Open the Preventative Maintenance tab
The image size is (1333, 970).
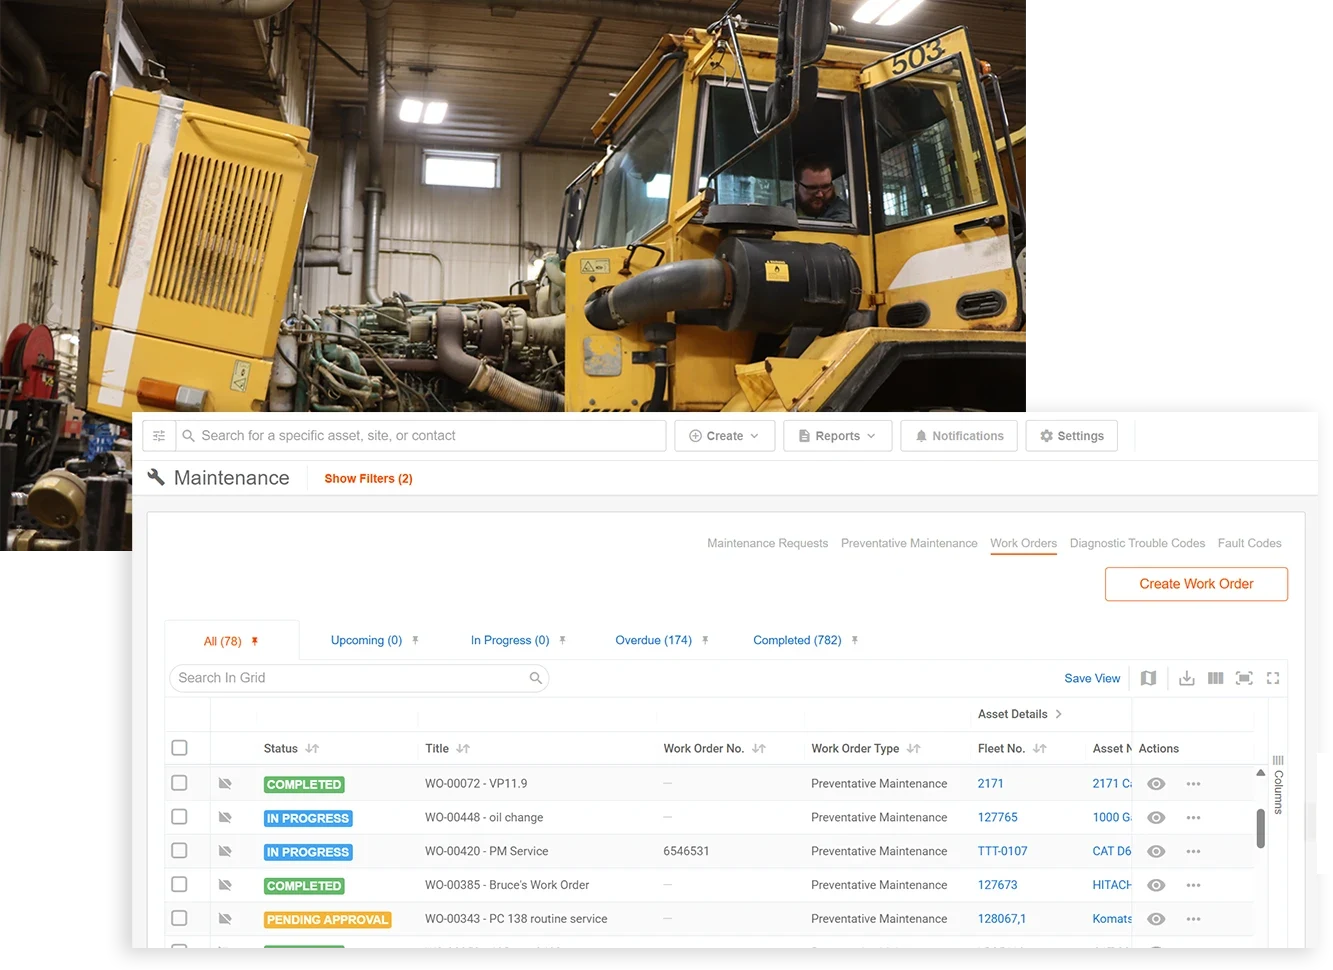[909, 543]
